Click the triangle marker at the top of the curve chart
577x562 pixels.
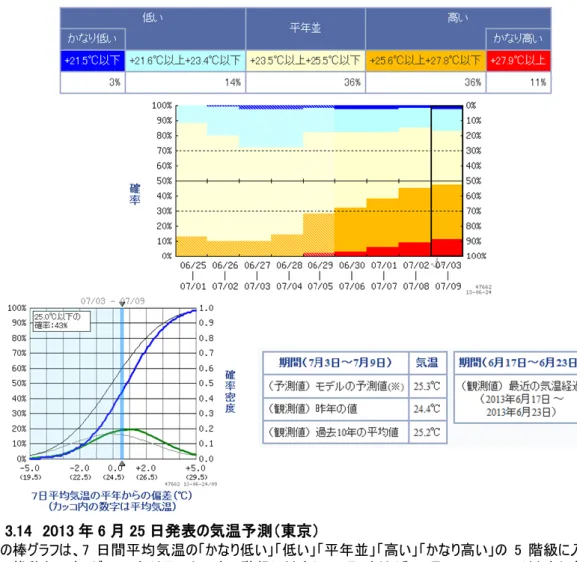[x=122, y=304]
